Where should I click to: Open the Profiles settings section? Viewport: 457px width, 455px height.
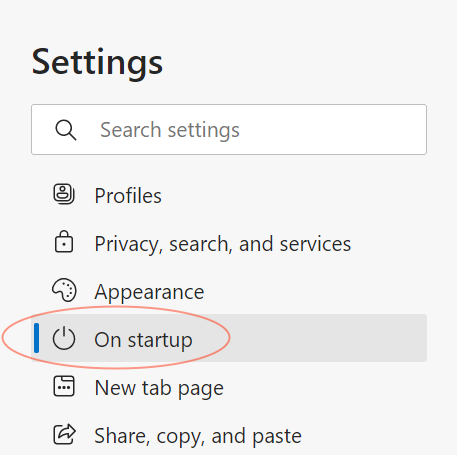coord(229,195)
